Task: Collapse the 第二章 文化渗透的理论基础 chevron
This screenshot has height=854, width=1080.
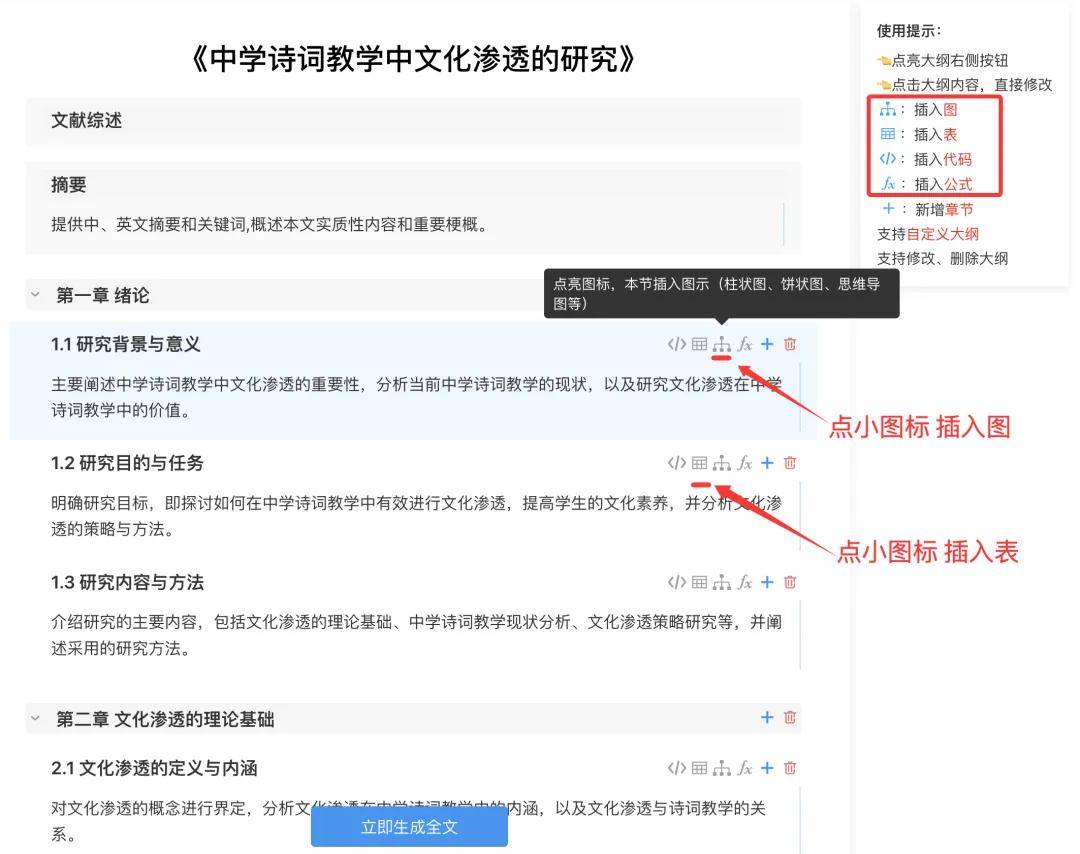Action: (35, 717)
